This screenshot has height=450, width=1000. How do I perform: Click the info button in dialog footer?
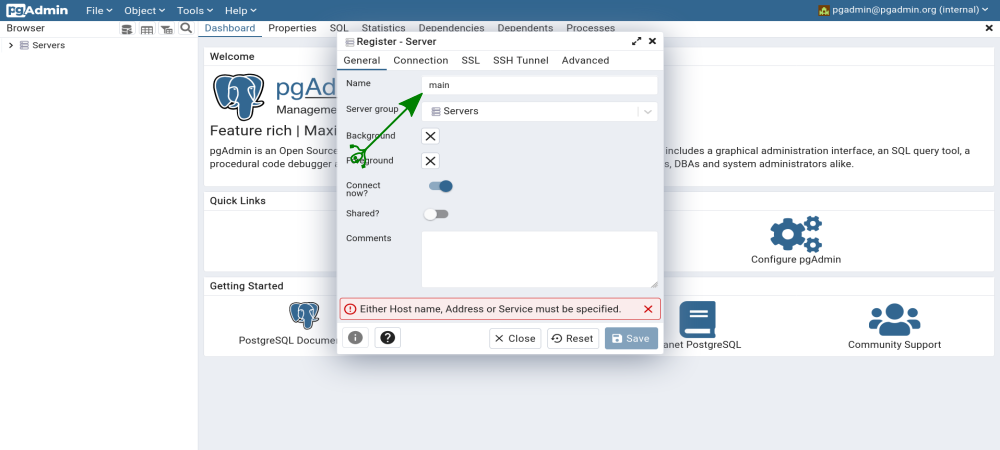coord(355,338)
